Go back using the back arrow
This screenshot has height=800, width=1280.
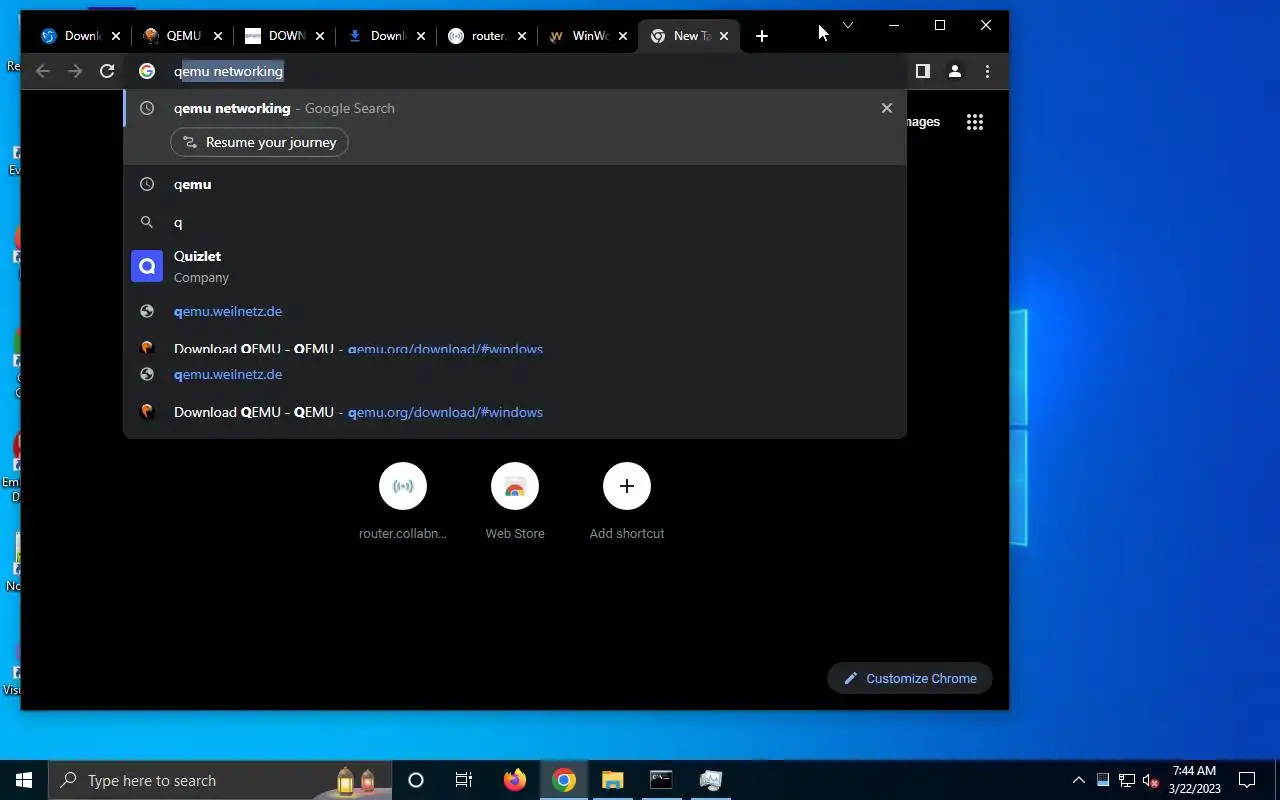tap(43, 71)
